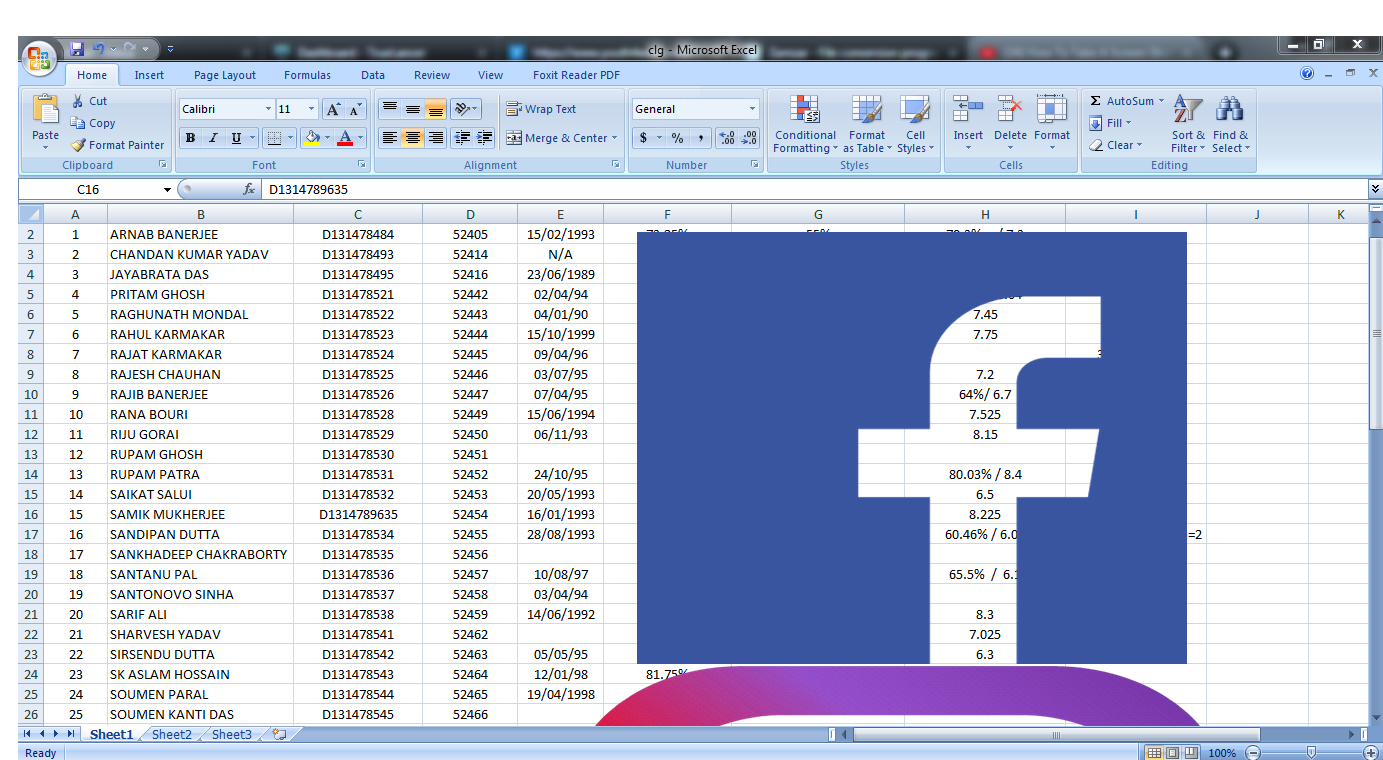Open Cell Styles gallery

(915, 124)
